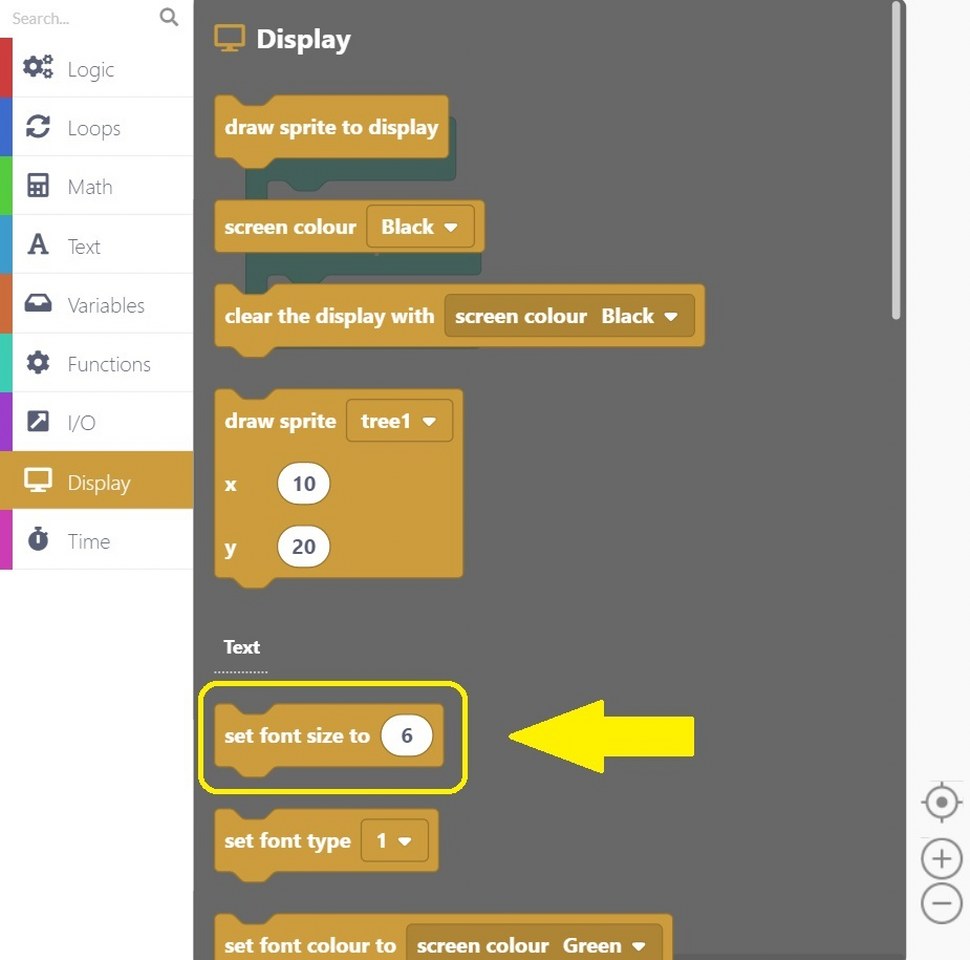970x960 pixels.
Task: Click the center workspace target icon
Action: pyautogui.click(x=942, y=802)
